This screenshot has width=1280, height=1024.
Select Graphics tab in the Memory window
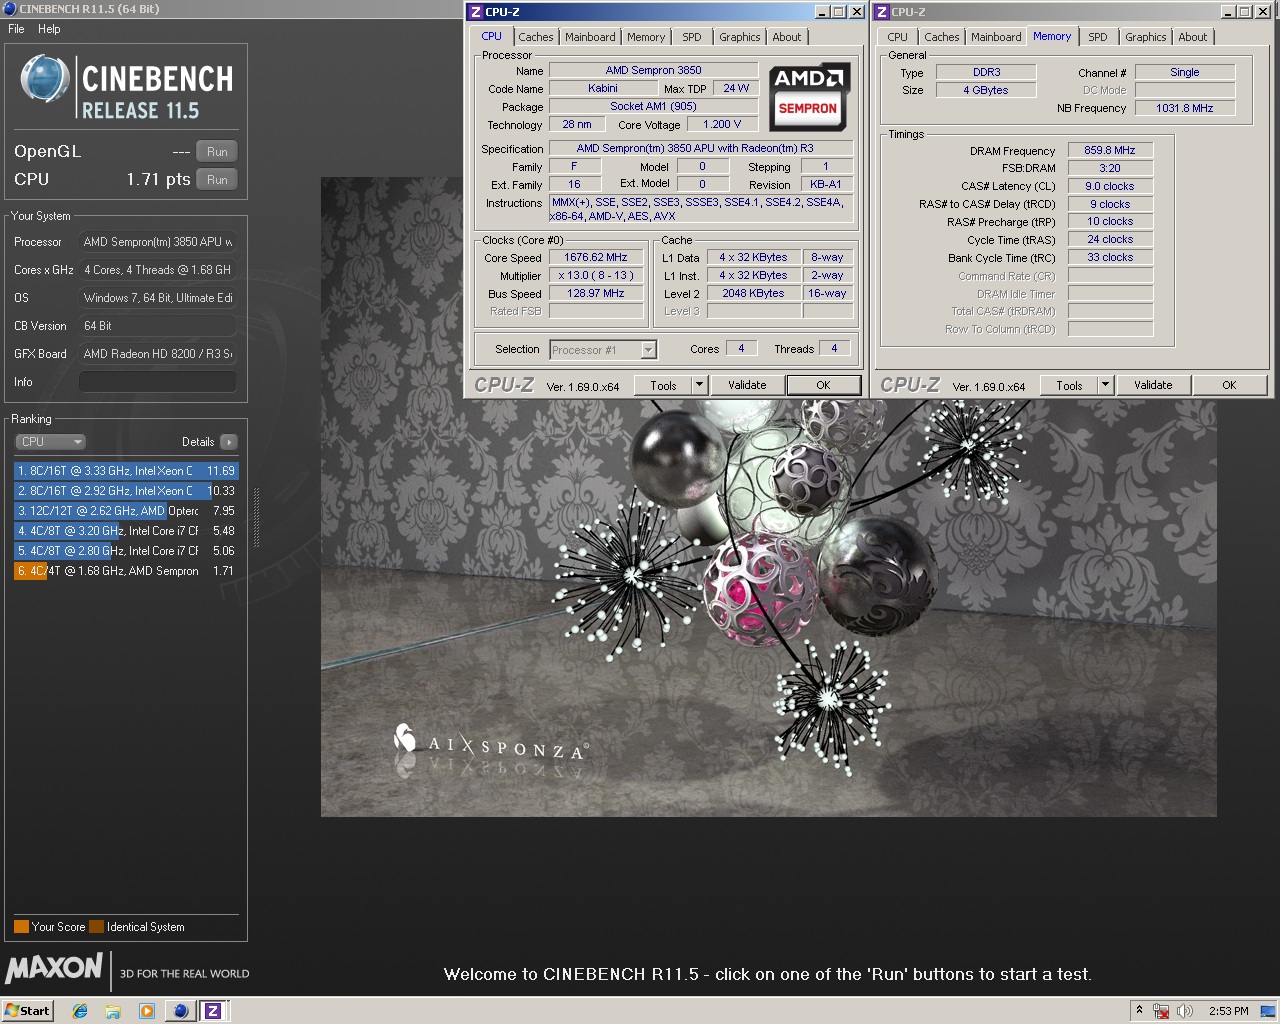coord(1145,37)
